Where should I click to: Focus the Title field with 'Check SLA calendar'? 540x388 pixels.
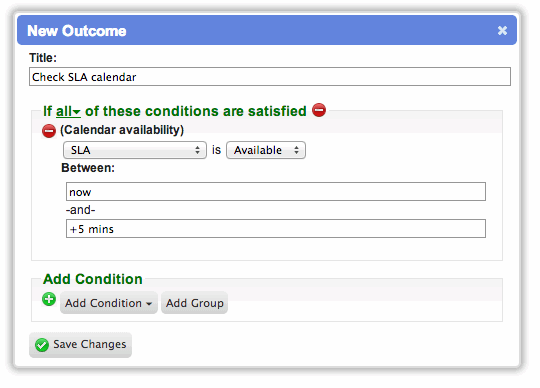point(270,76)
